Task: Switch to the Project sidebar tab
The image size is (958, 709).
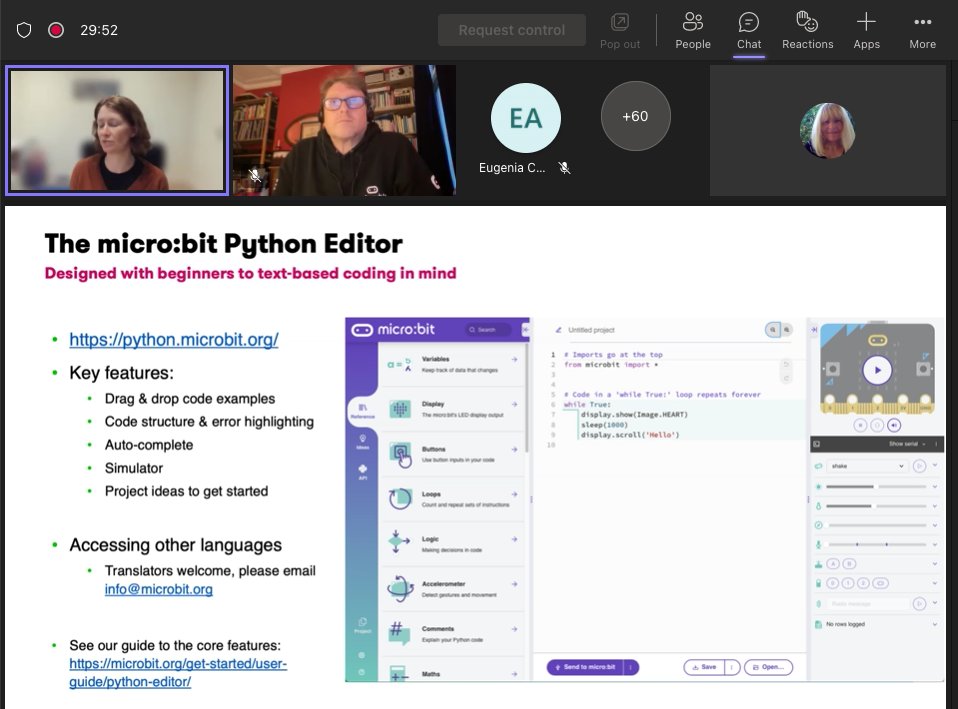Action: tap(362, 625)
